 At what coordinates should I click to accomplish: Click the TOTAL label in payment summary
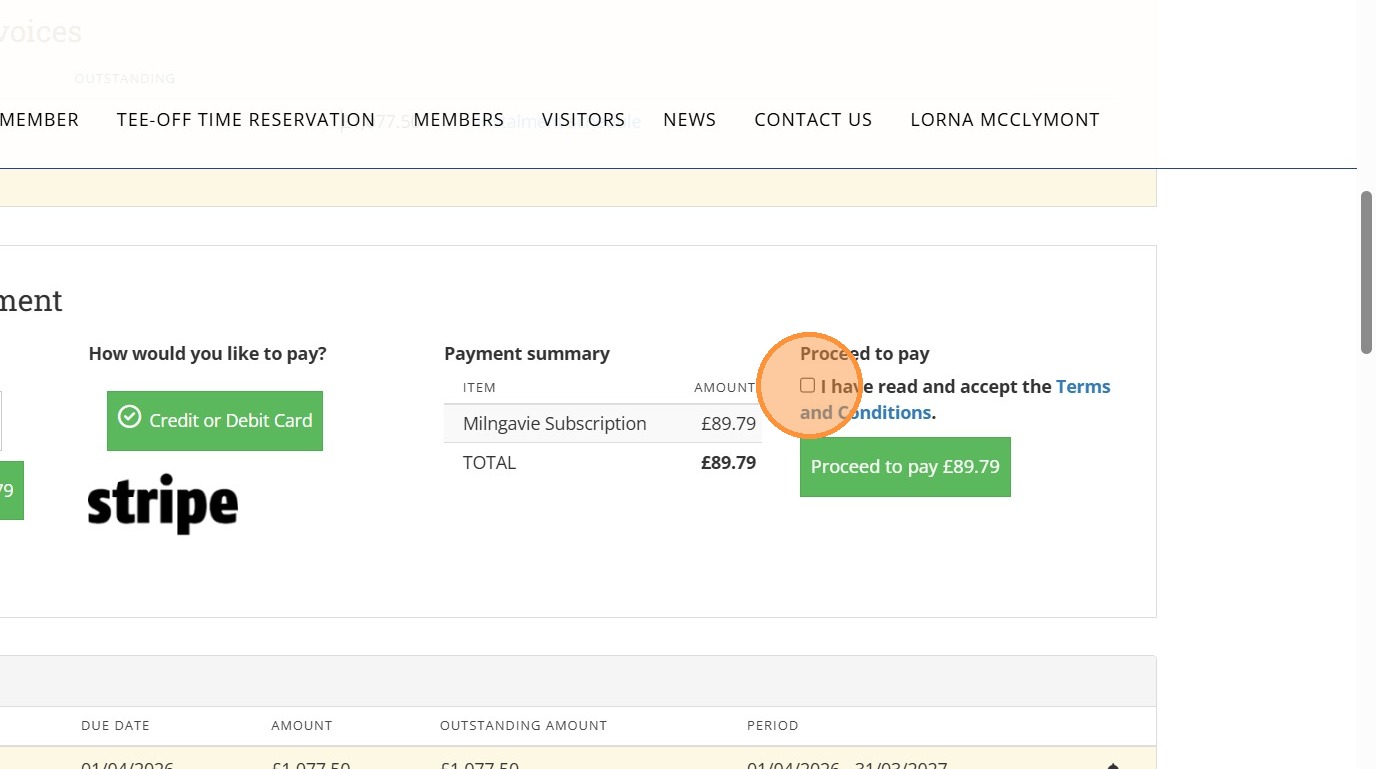490,463
